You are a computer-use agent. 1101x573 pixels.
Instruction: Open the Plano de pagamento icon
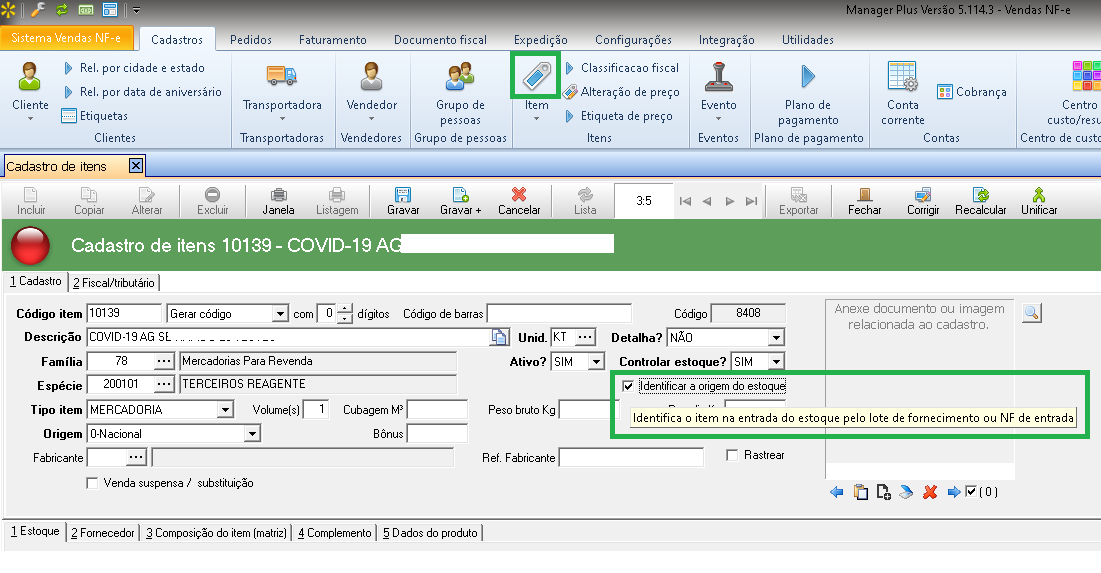[808, 76]
